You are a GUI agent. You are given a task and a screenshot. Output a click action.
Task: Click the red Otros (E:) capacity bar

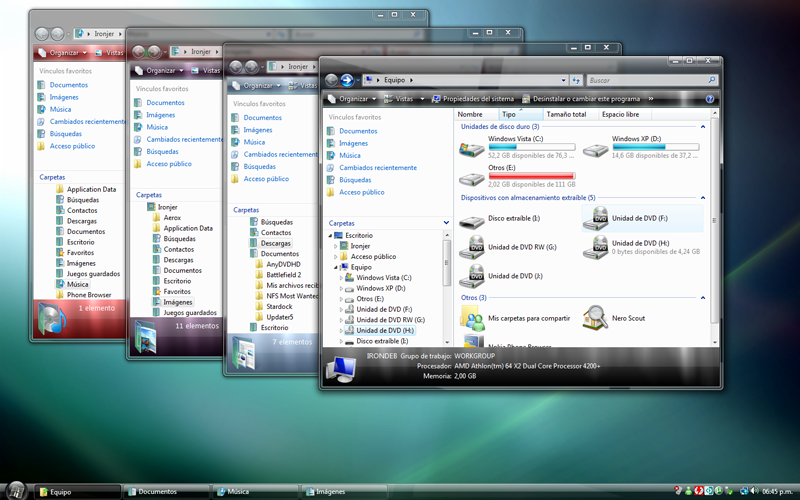(532, 176)
